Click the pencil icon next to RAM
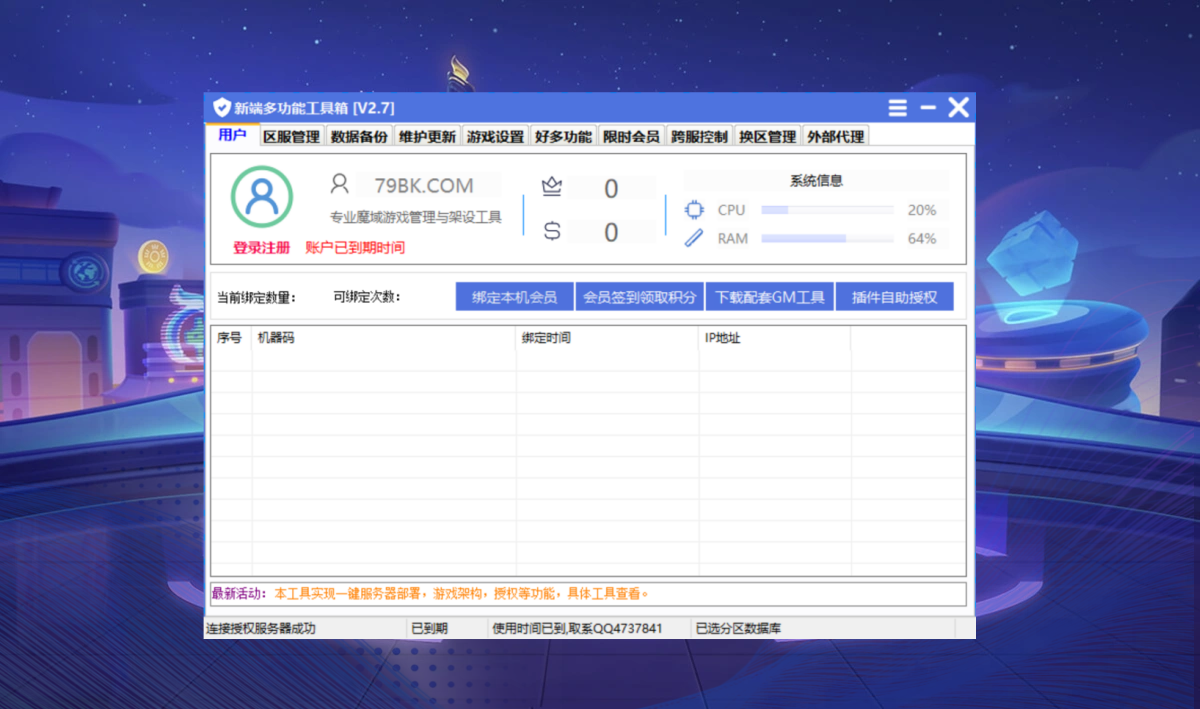Image resolution: width=1200 pixels, height=709 pixels. click(692, 238)
